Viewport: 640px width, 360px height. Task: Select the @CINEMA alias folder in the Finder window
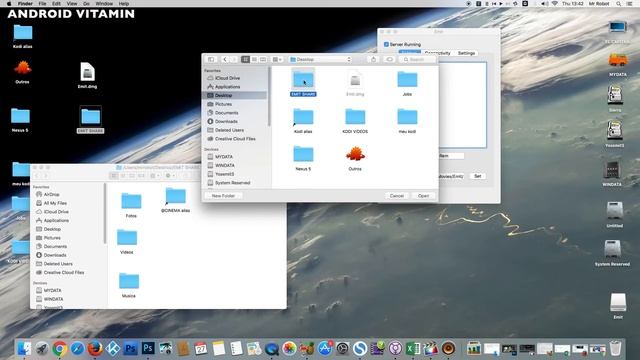[176, 200]
